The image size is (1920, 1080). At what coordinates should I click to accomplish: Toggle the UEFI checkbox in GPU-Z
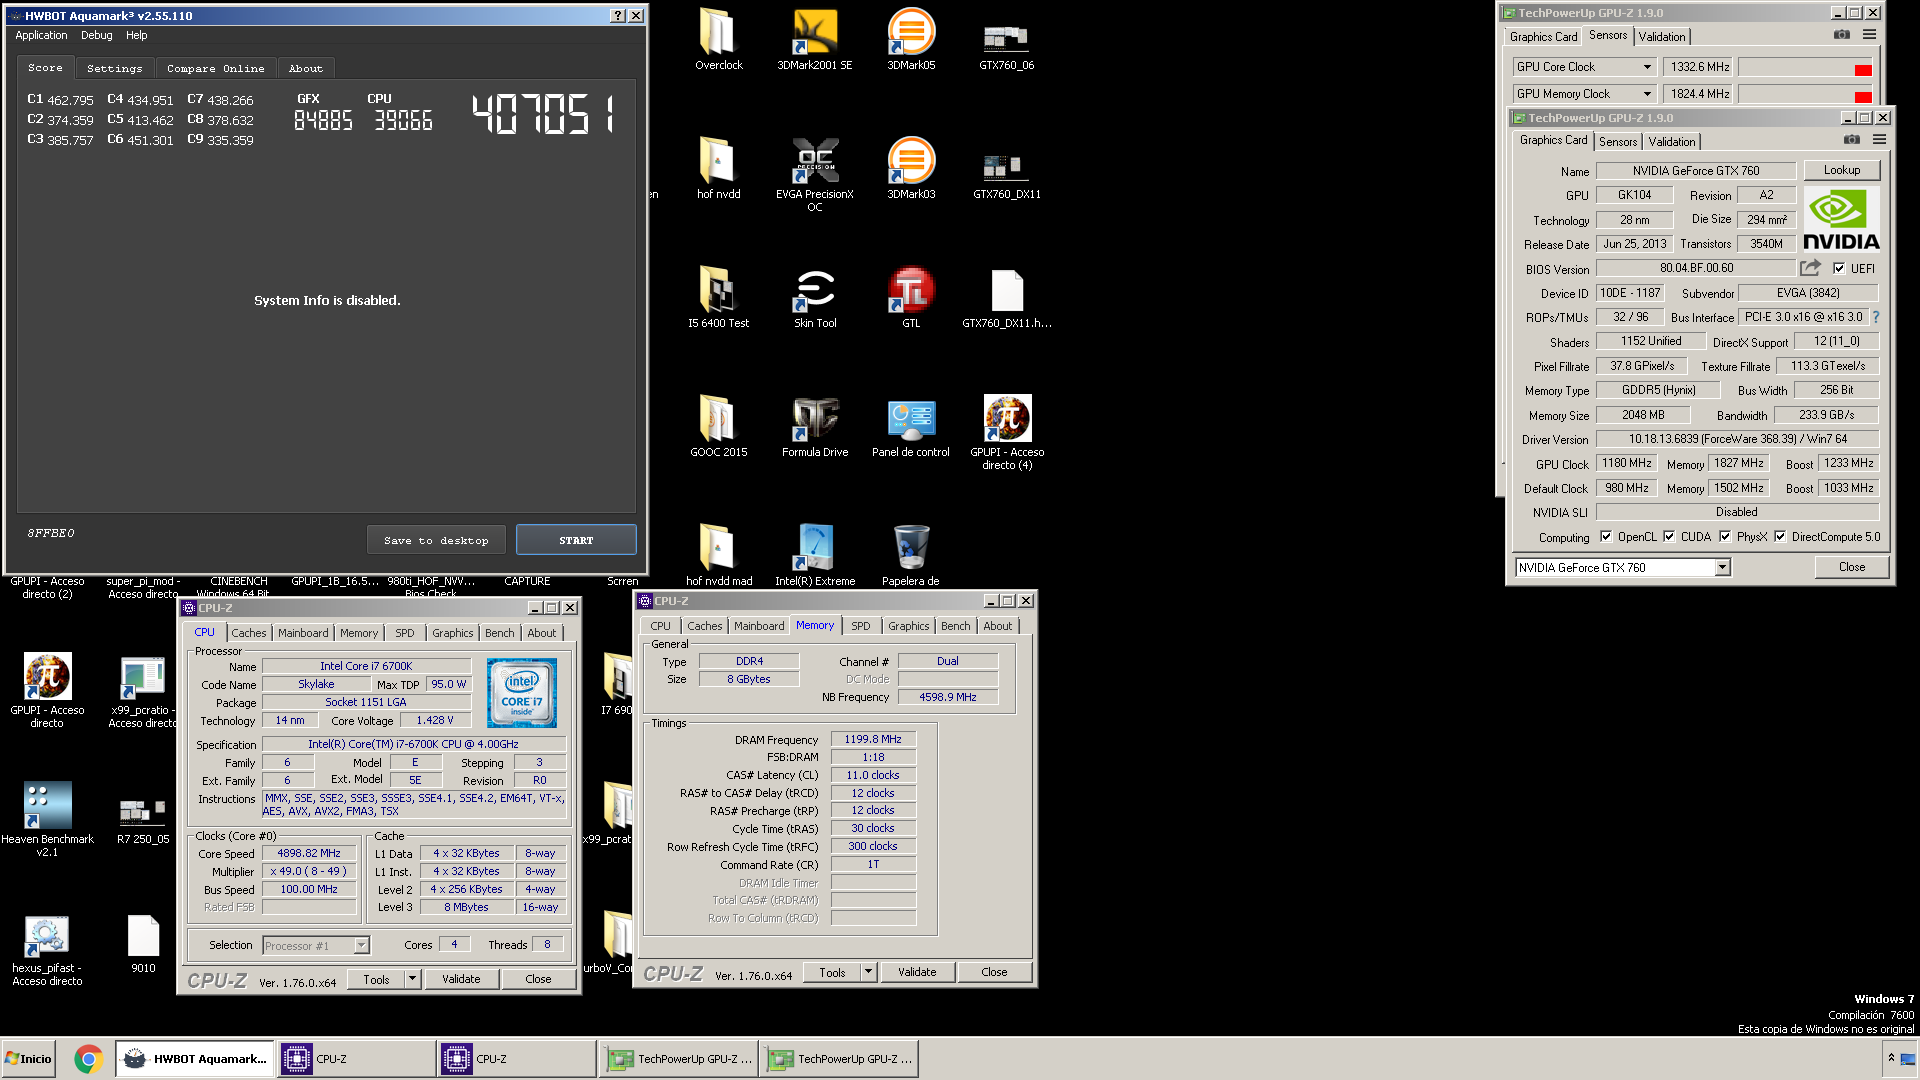tap(1839, 268)
